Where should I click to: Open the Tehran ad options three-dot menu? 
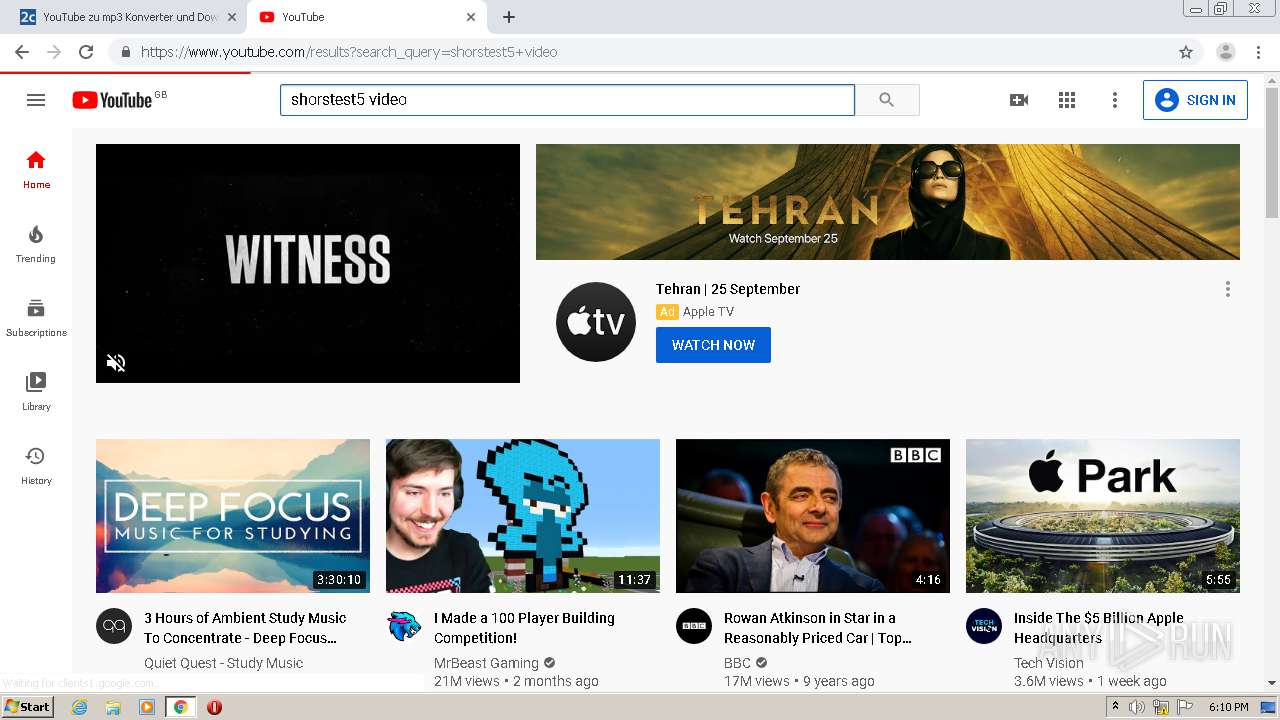click(x=1228, y=289)
